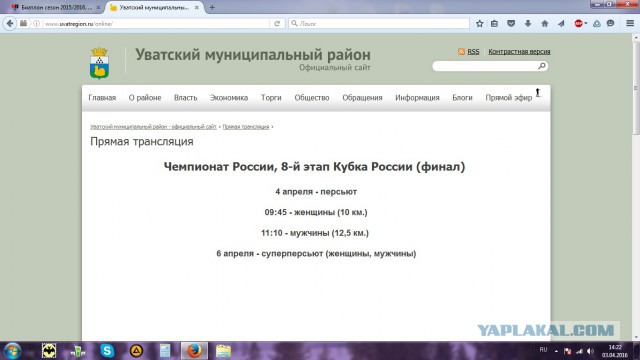Open the Торги menu item
The image size is (640, 360).
coord(271,98)
